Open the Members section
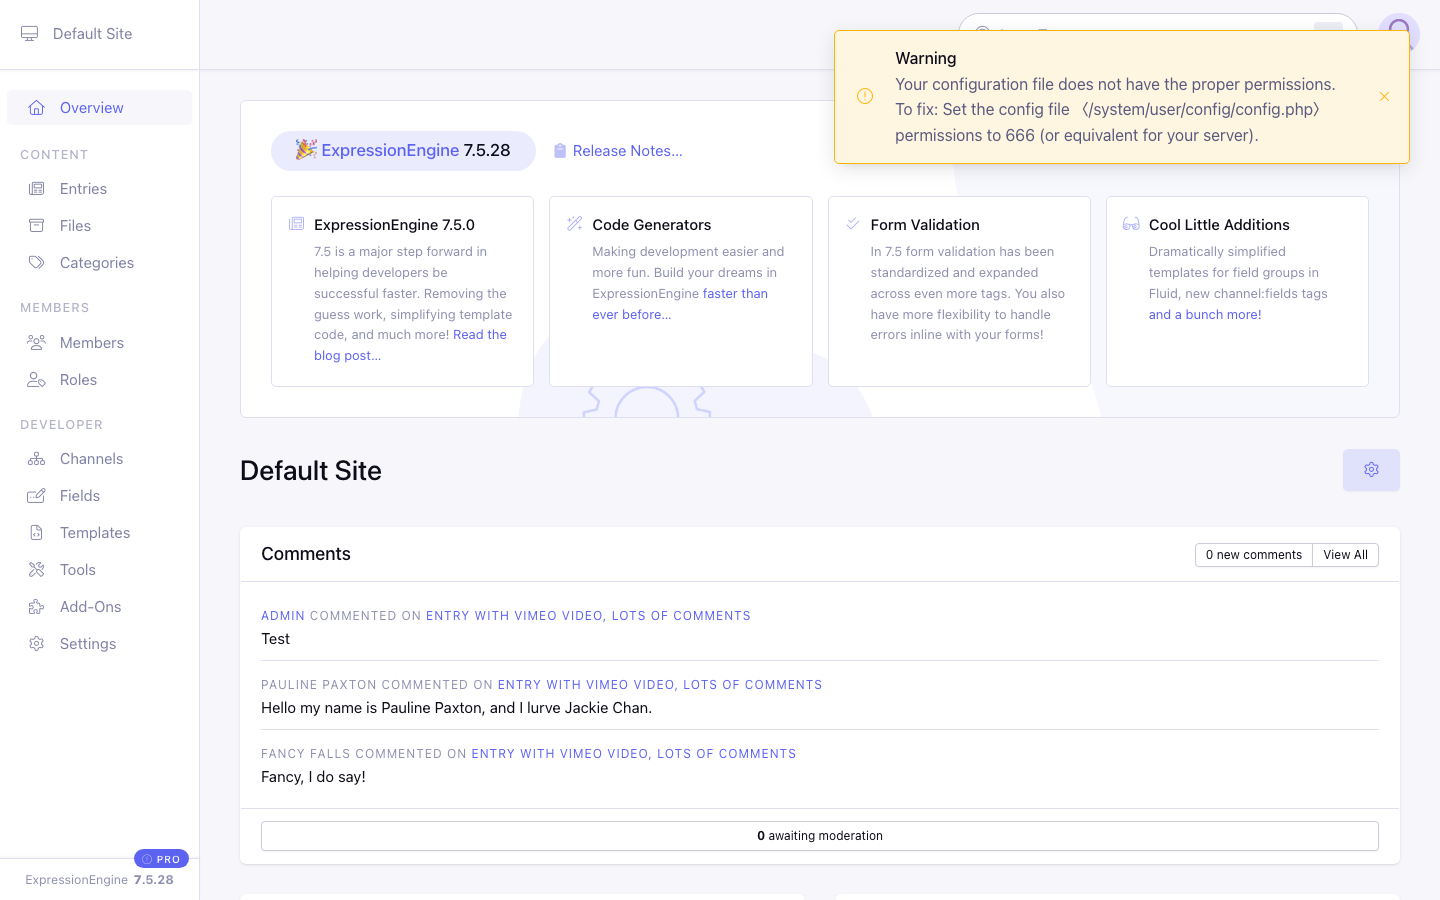Screen dimensions: 1440x900 tap(99, 343)
